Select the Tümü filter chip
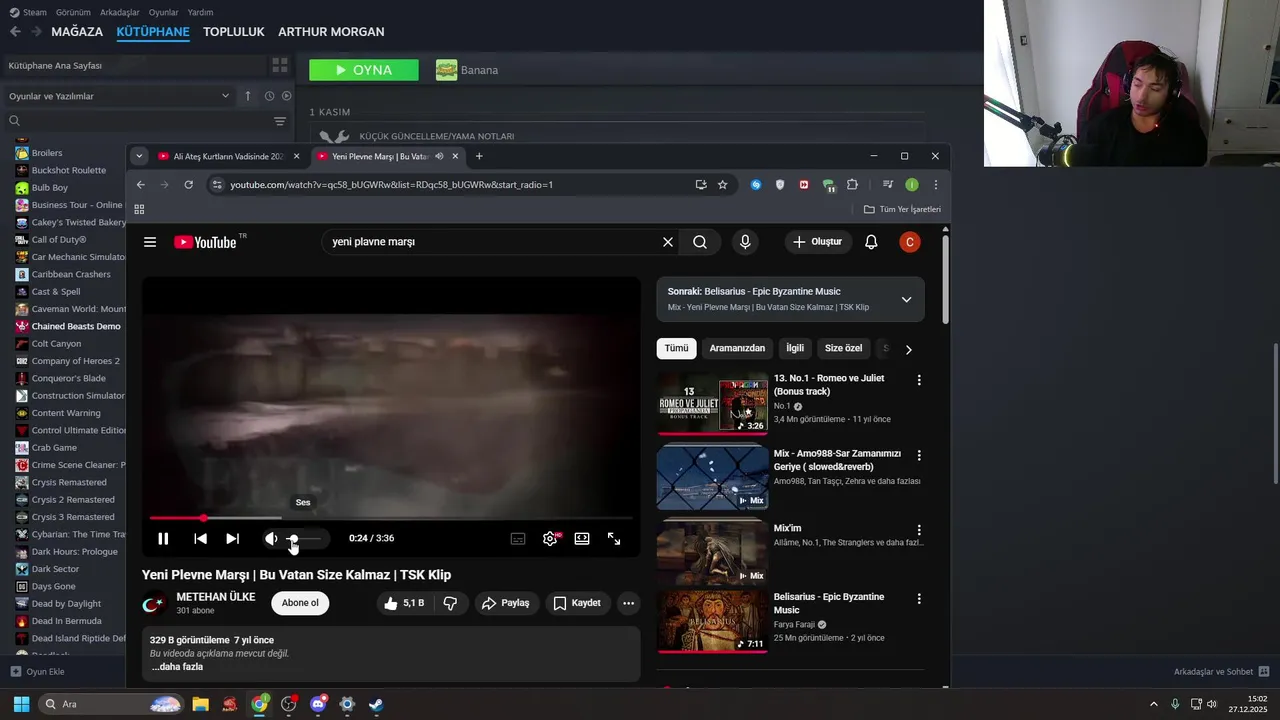 pos(677,348)
